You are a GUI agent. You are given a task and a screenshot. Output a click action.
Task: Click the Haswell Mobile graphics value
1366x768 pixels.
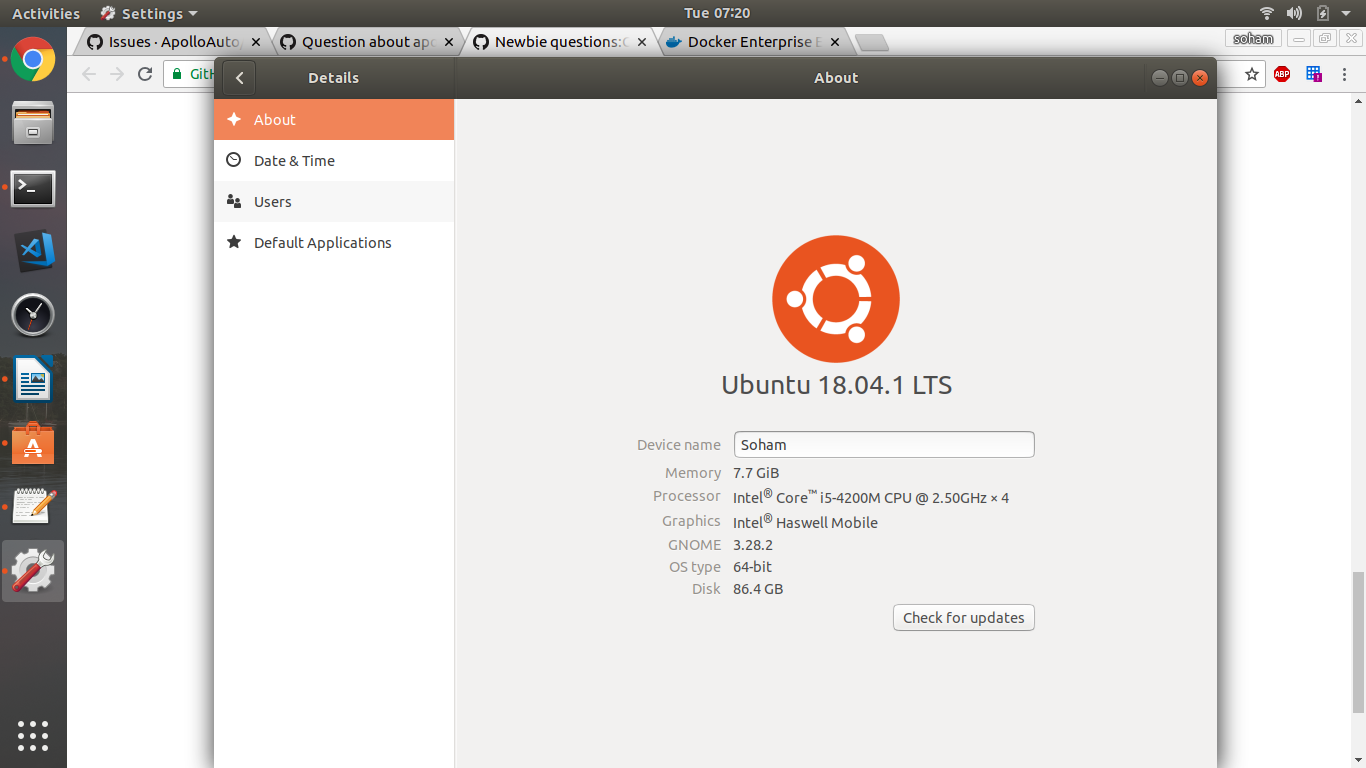[805, 522]
